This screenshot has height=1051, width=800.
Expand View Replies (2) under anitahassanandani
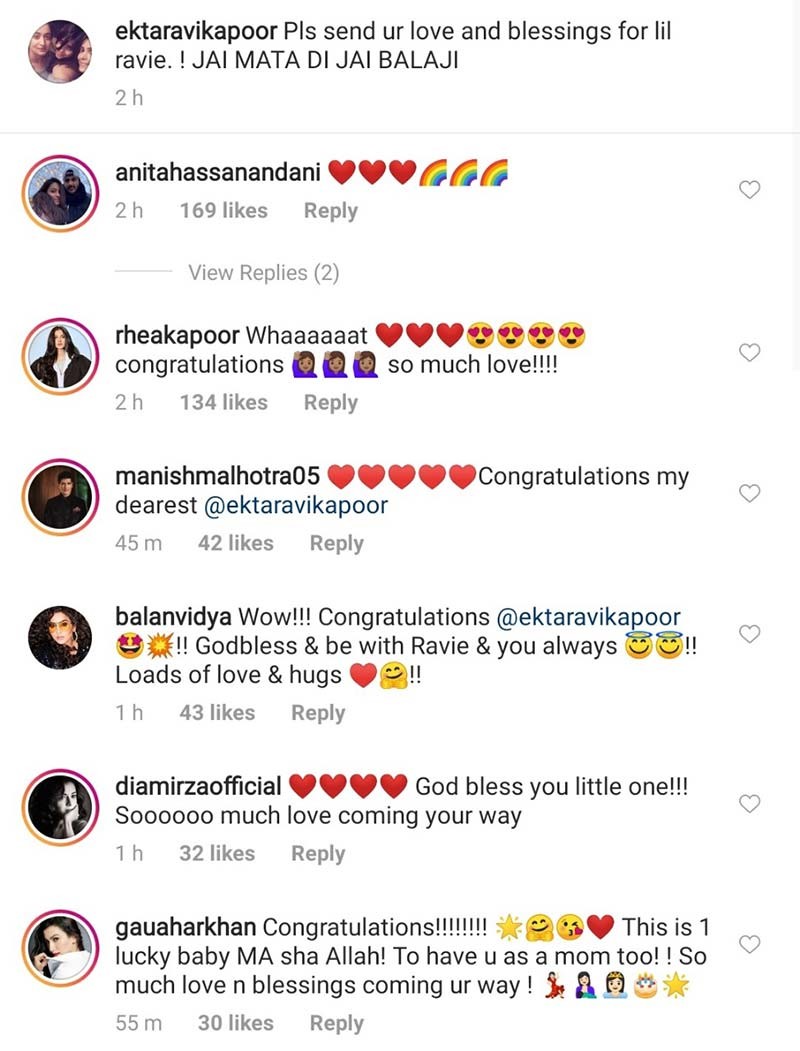click(x=263, y=272)
